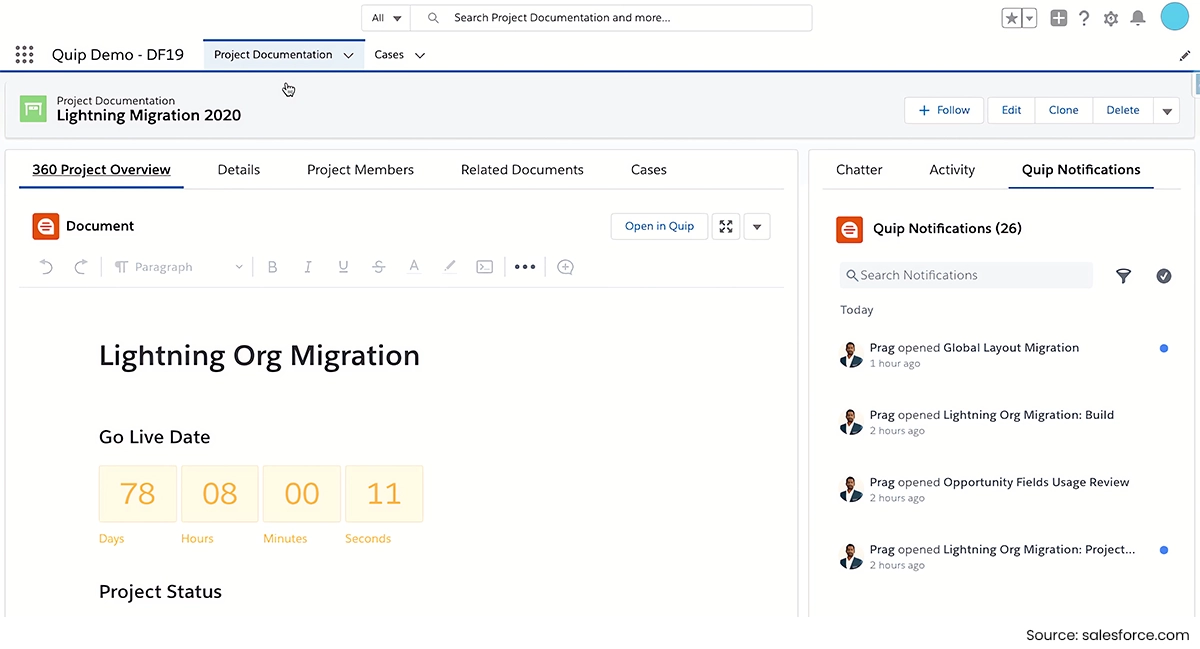Image resolution: width=1200 pixels, height=649 pixels.
Task: Click the add comment icon
Action: (565, 267)
